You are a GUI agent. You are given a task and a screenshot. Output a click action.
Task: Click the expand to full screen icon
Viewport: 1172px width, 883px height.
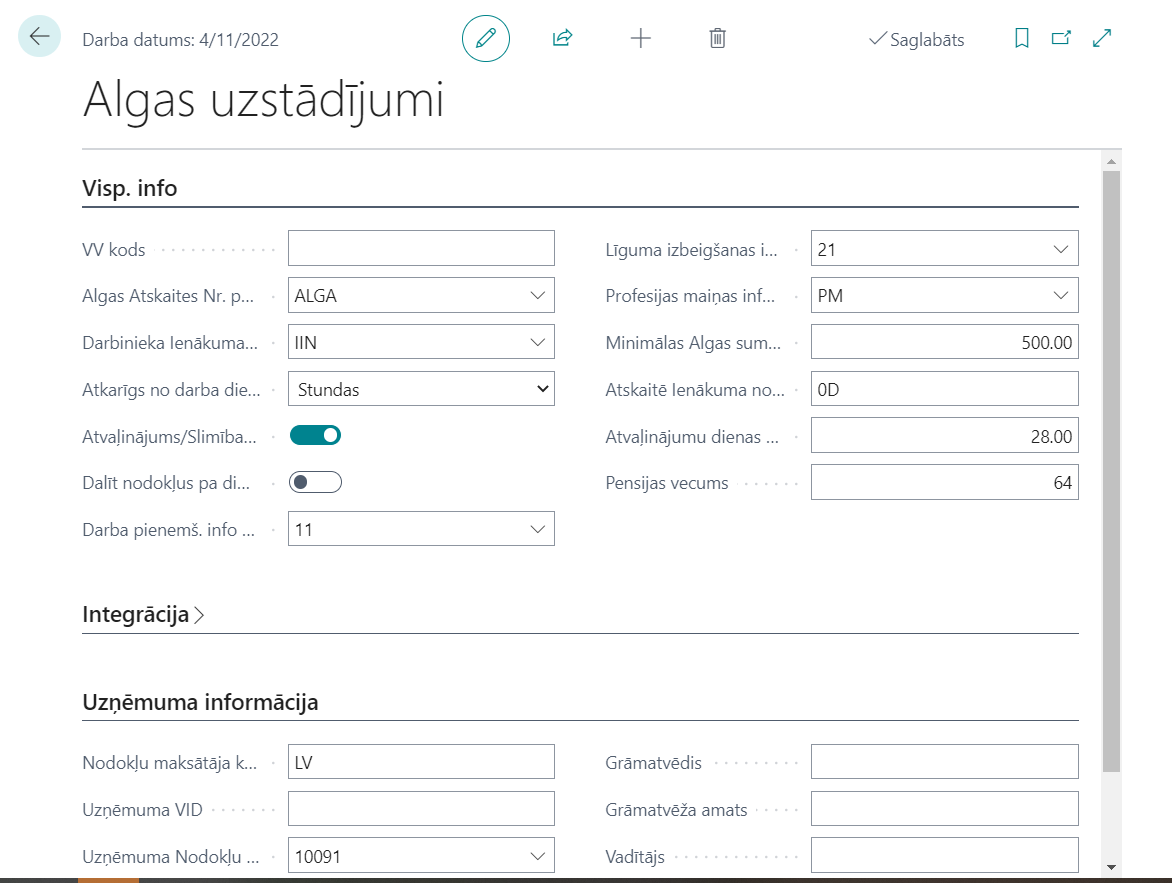tap(1102, 39)
